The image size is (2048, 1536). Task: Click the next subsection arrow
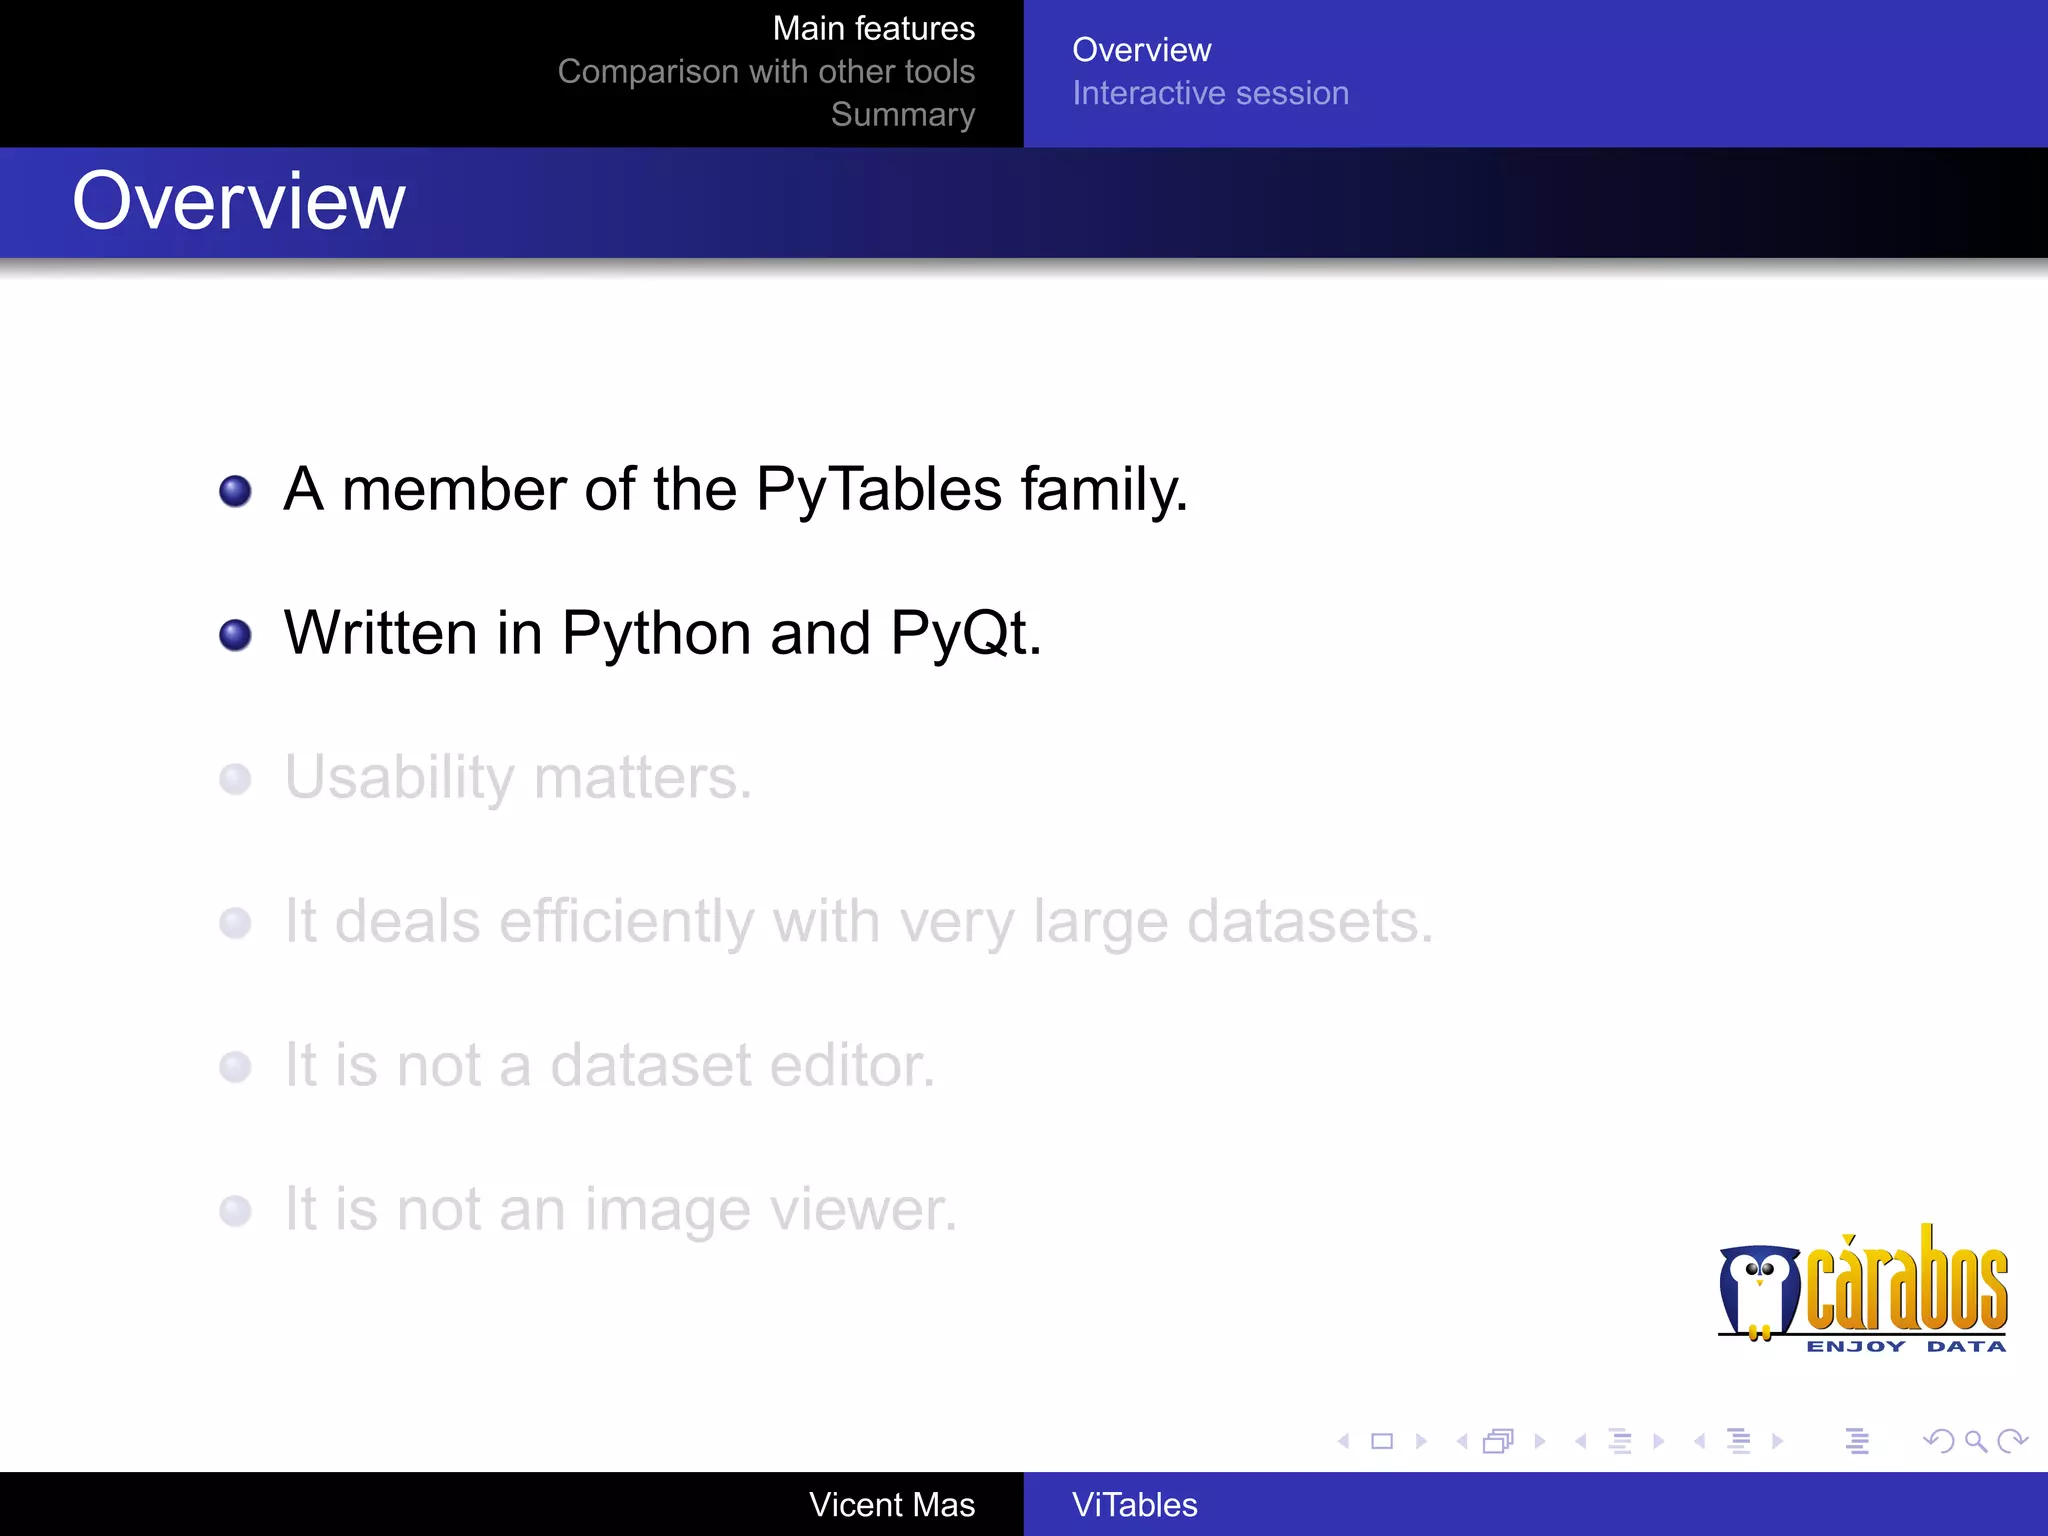[x=1659, y=1441]
